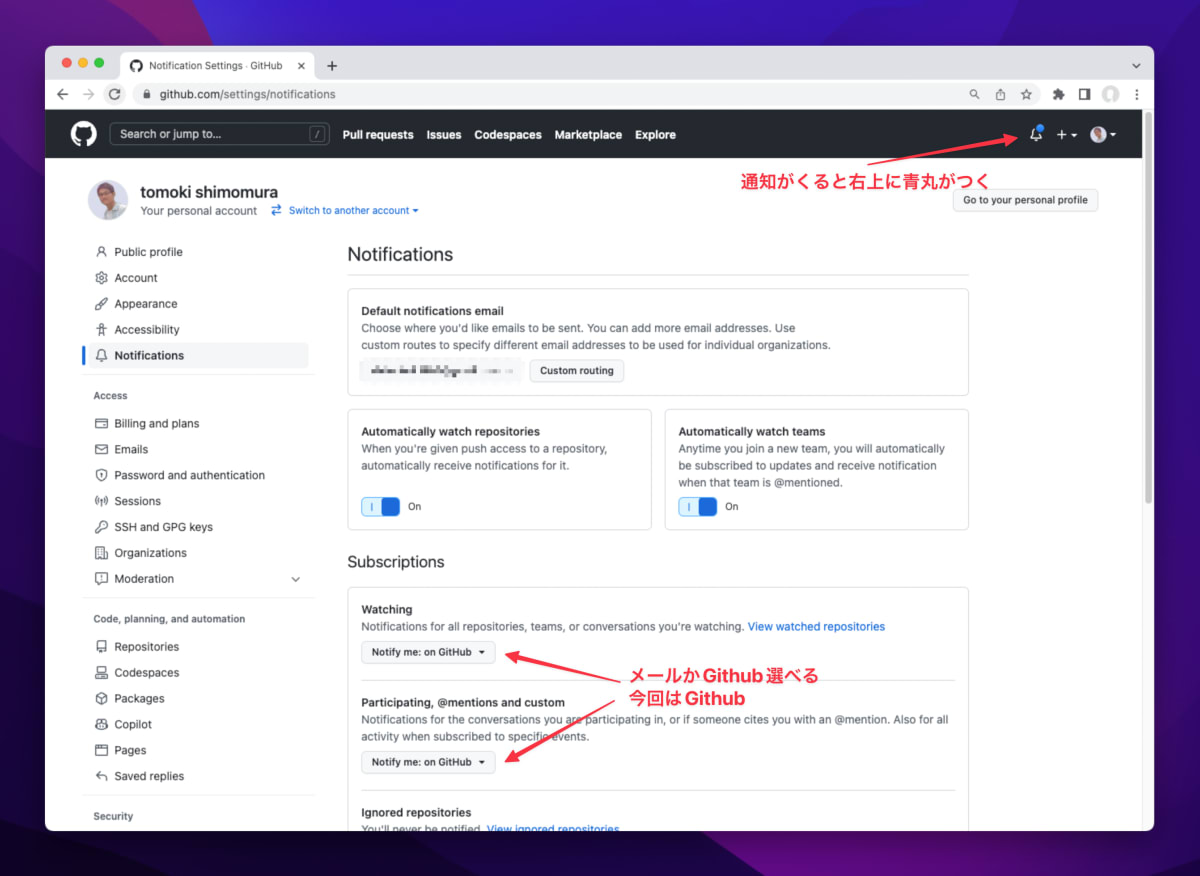The width and height of the screenshot is (1200, 876).
Task: Open the Chrome profile avatar icon
Action: [x=1110, y=94]
